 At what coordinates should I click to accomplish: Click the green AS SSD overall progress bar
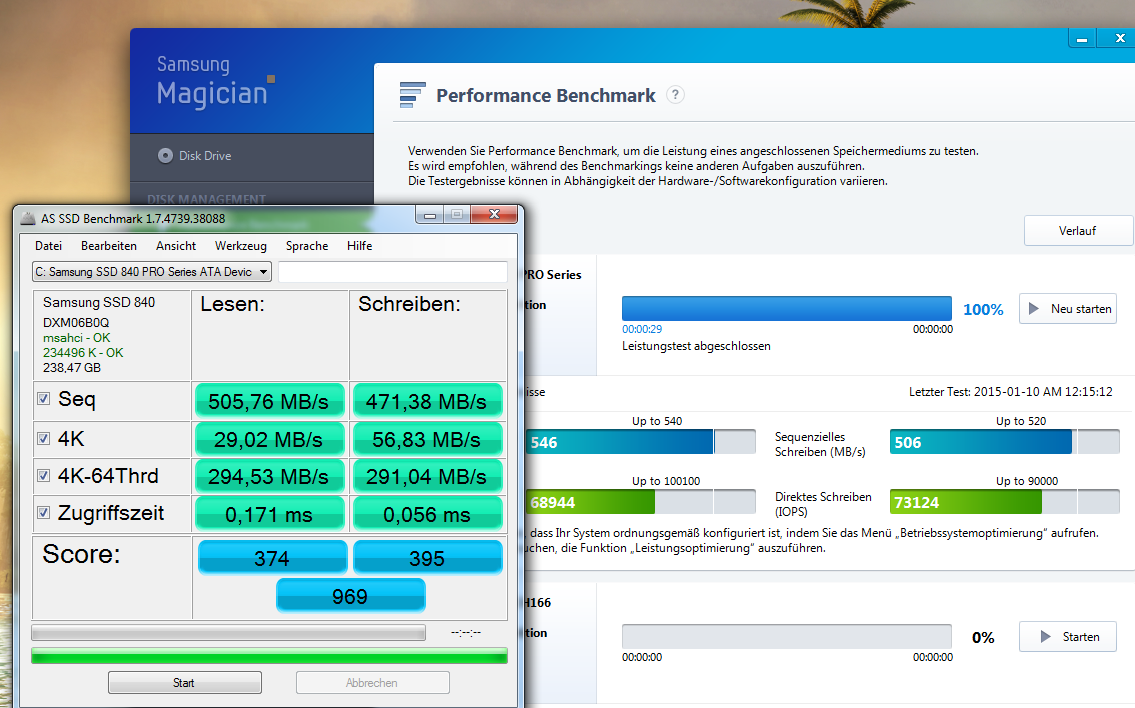pyautogui.click(x=269, y=657)
